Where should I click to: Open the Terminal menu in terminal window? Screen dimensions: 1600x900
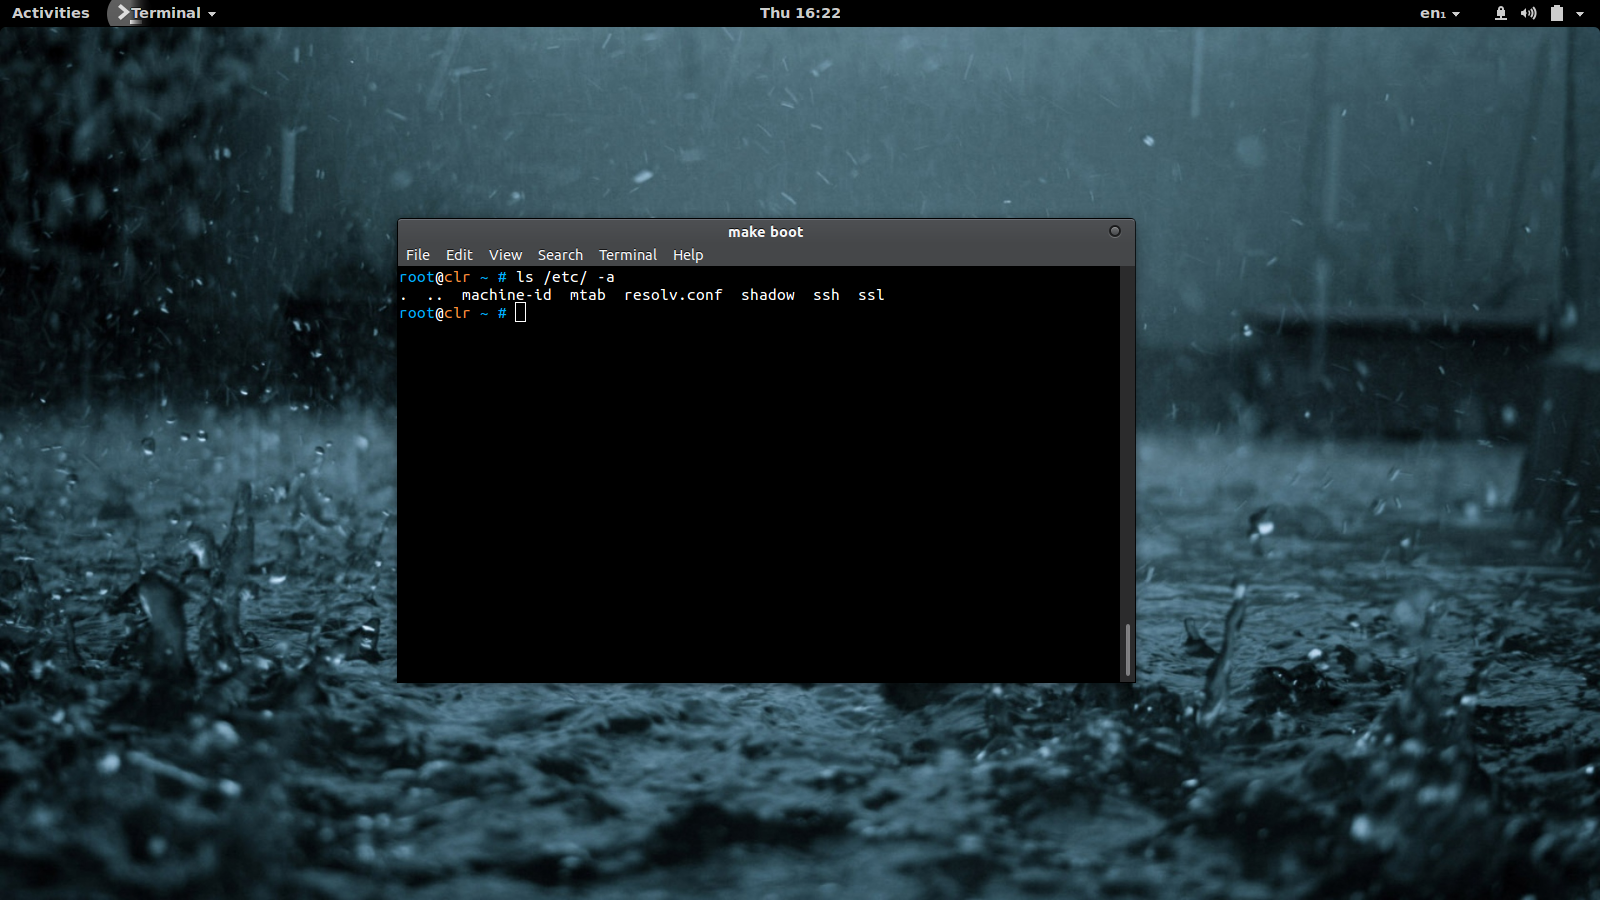tap(628, 255)
